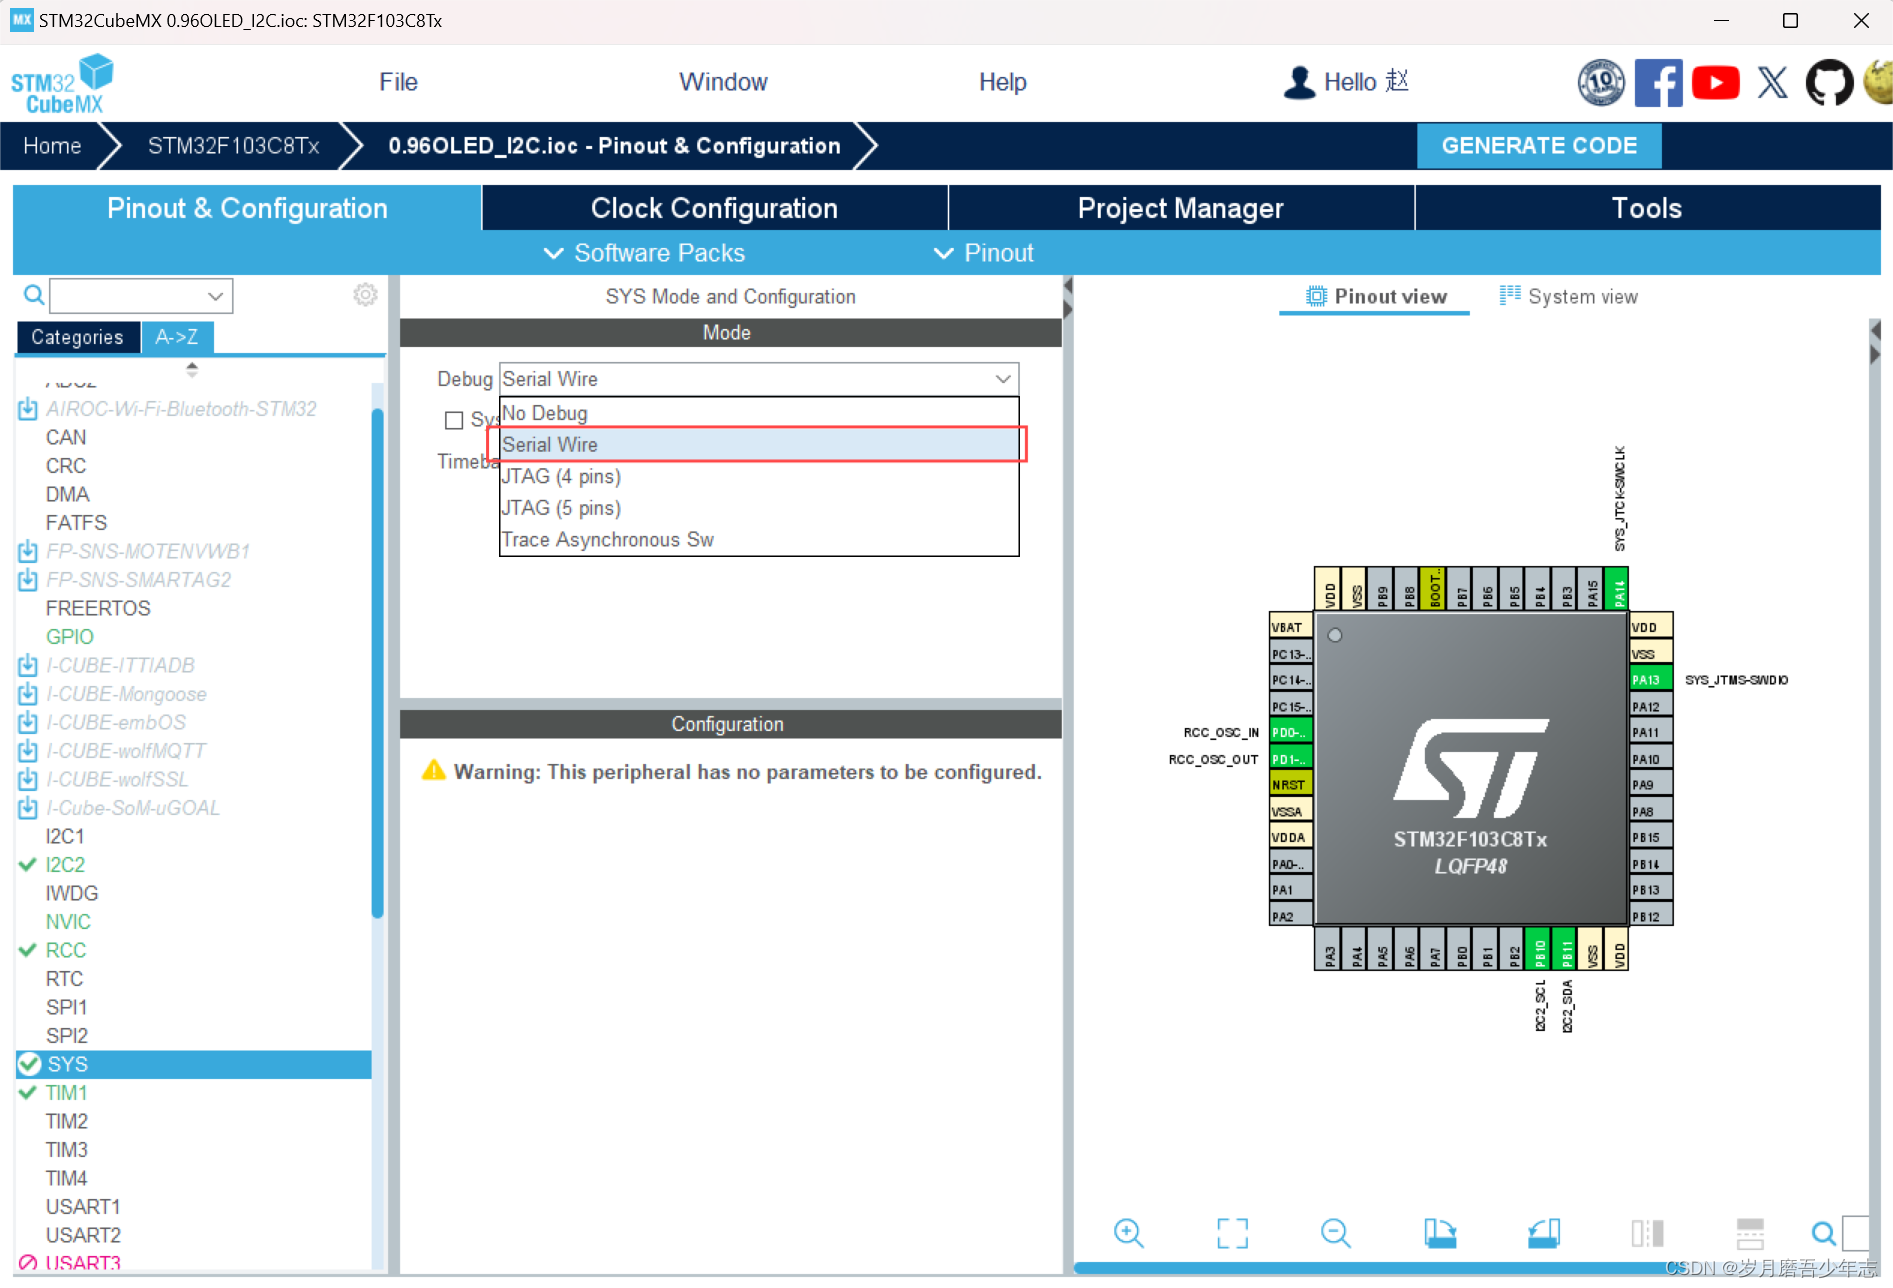
Task: Rotate the chip clockwise
Action: pyautogui.click(x=1440, y=1233)
